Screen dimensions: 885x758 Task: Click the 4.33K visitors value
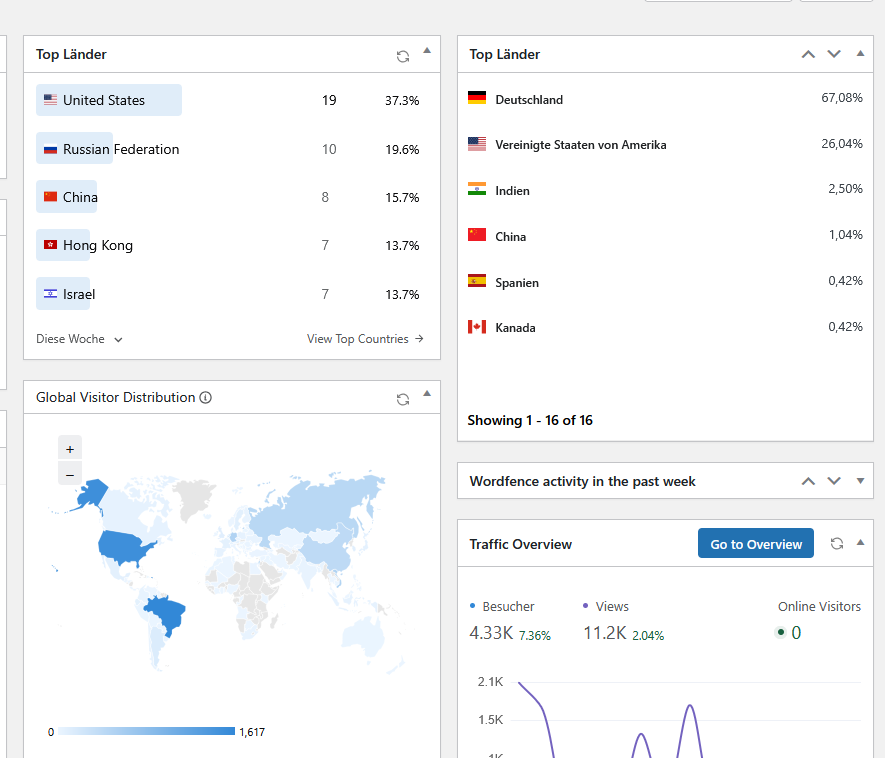pos(491,633)
